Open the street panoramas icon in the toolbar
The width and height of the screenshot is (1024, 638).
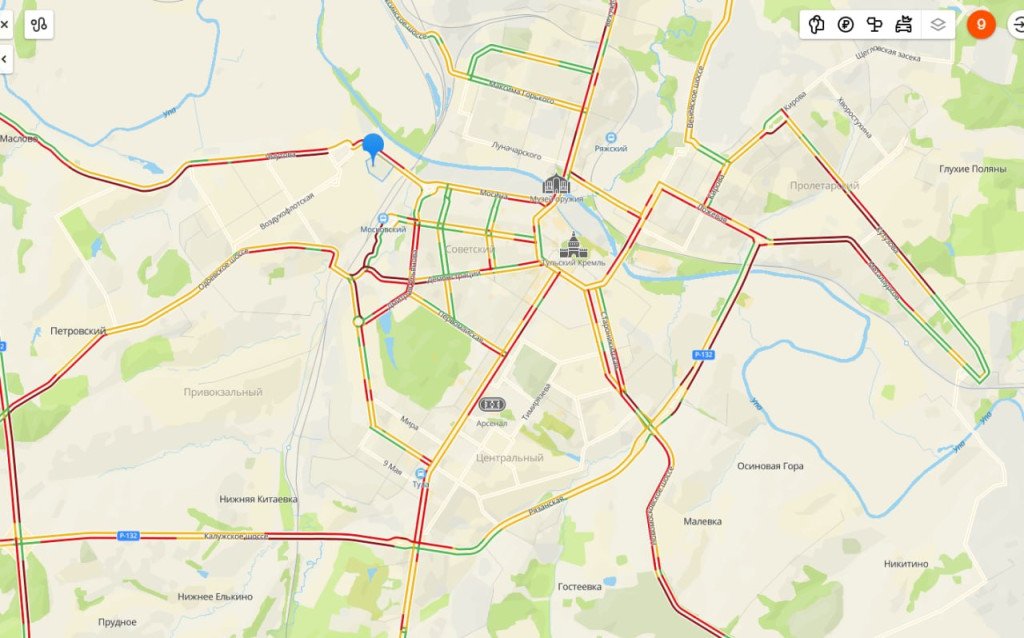816,25
